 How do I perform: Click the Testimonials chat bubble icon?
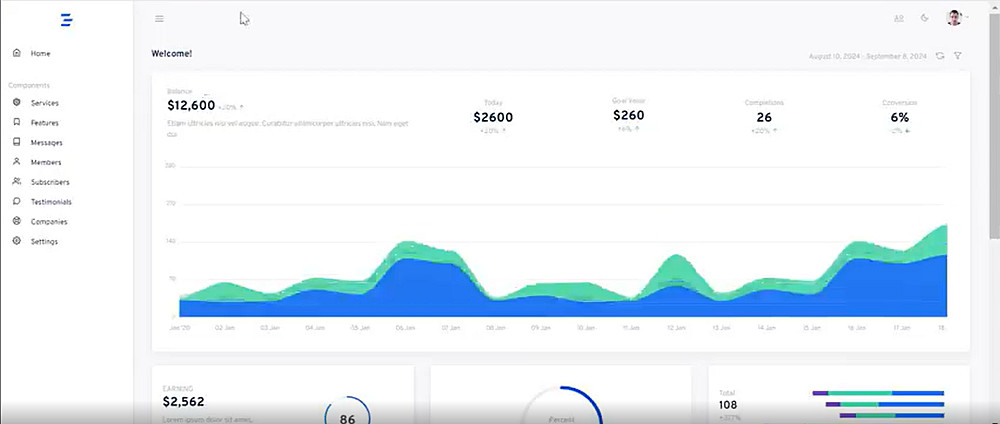pos(17,201)
